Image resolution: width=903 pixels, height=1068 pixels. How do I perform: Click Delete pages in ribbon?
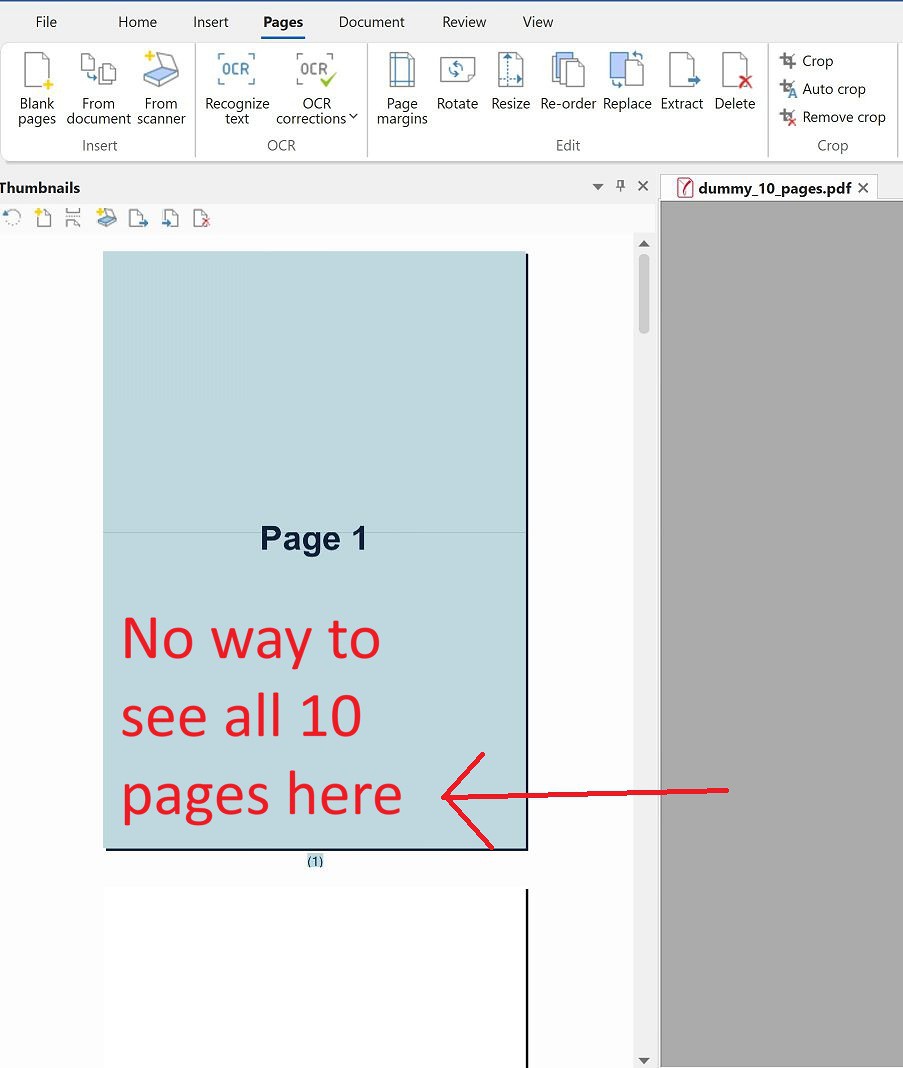click(x=735, y=82)
